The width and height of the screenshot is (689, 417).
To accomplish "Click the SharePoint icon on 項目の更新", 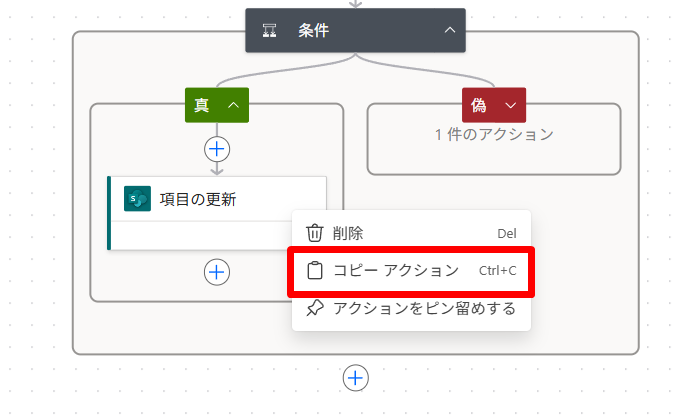I will tap(138, 199).
